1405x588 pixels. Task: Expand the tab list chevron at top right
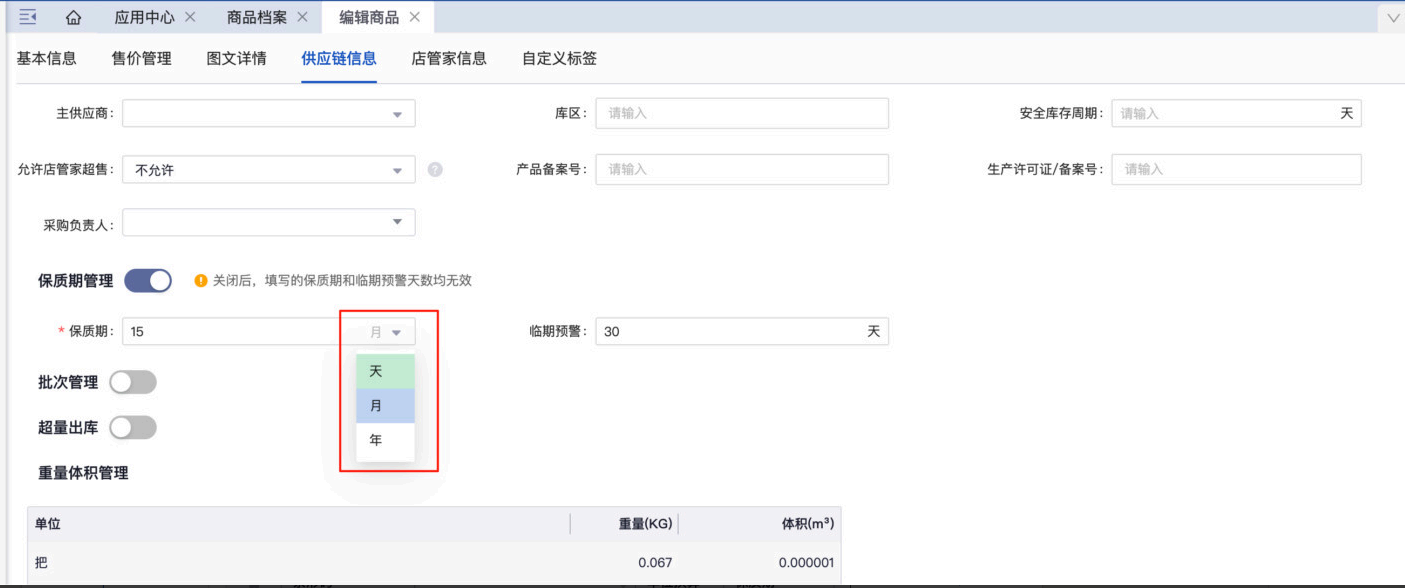coord(1393,18)
